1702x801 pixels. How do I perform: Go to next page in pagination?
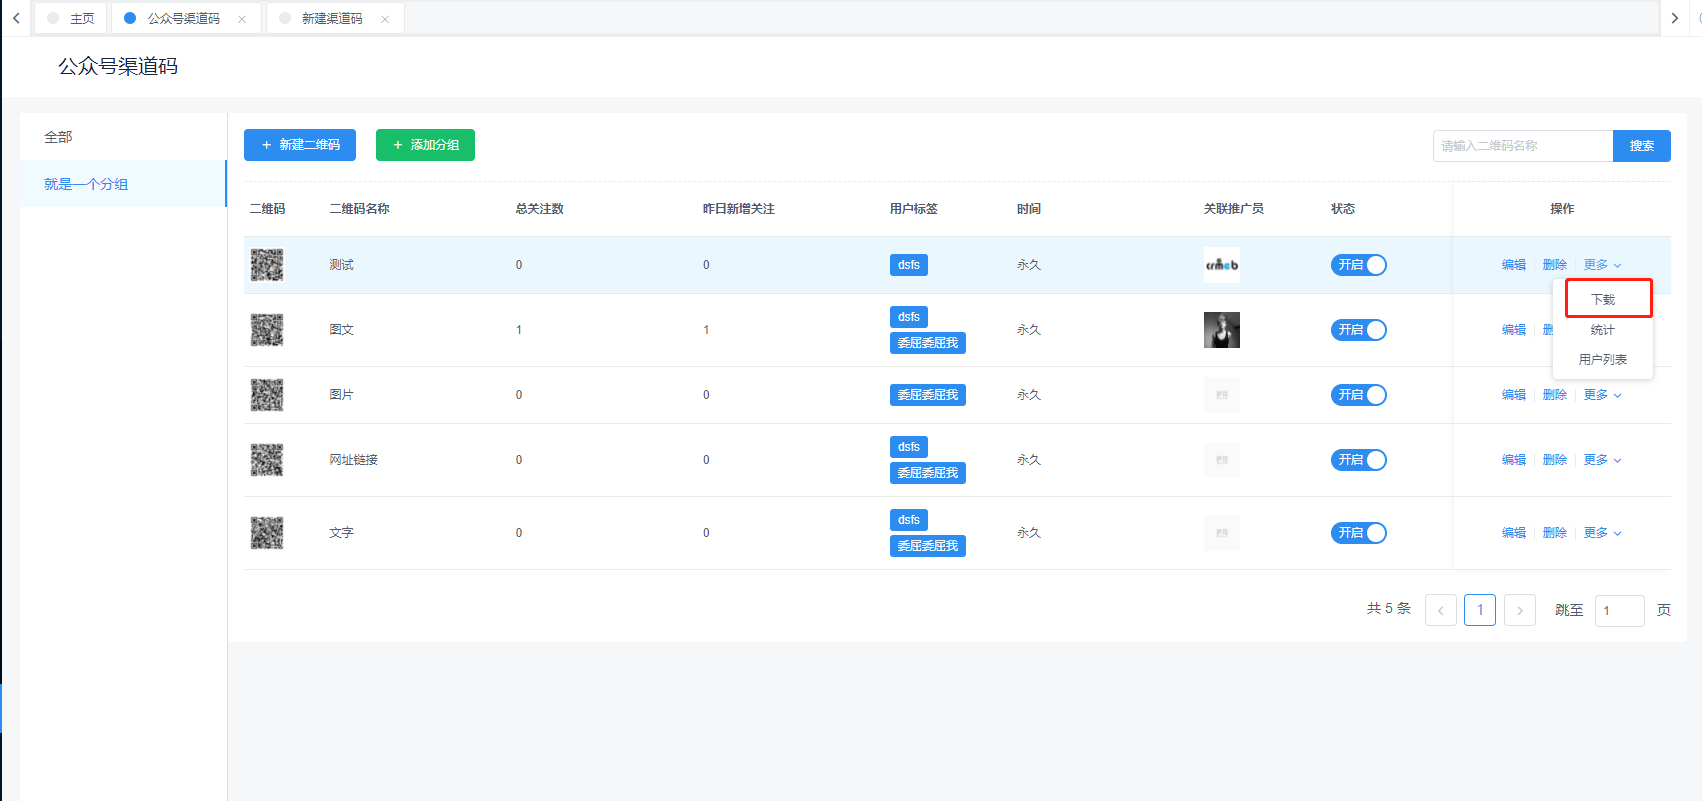pyautogui.click(x=1519, y=610)
